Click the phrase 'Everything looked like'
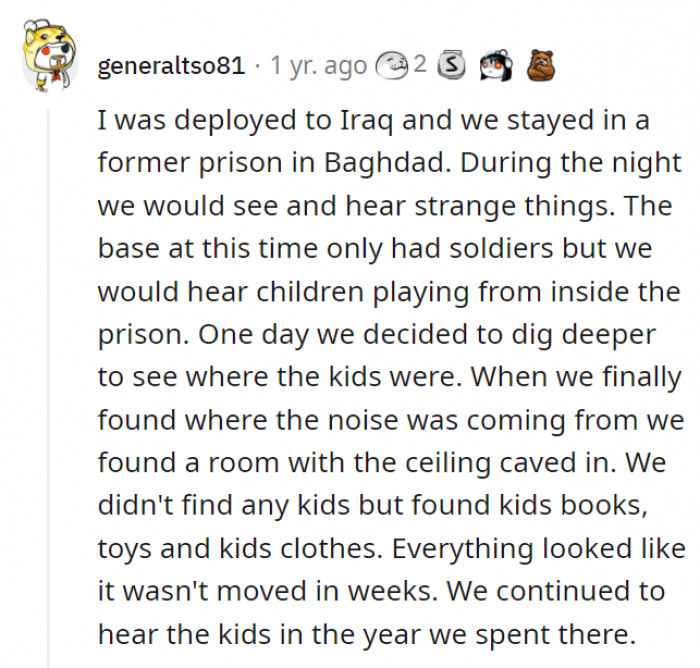This screenshot has height=668, width=700. coord(538,549)
